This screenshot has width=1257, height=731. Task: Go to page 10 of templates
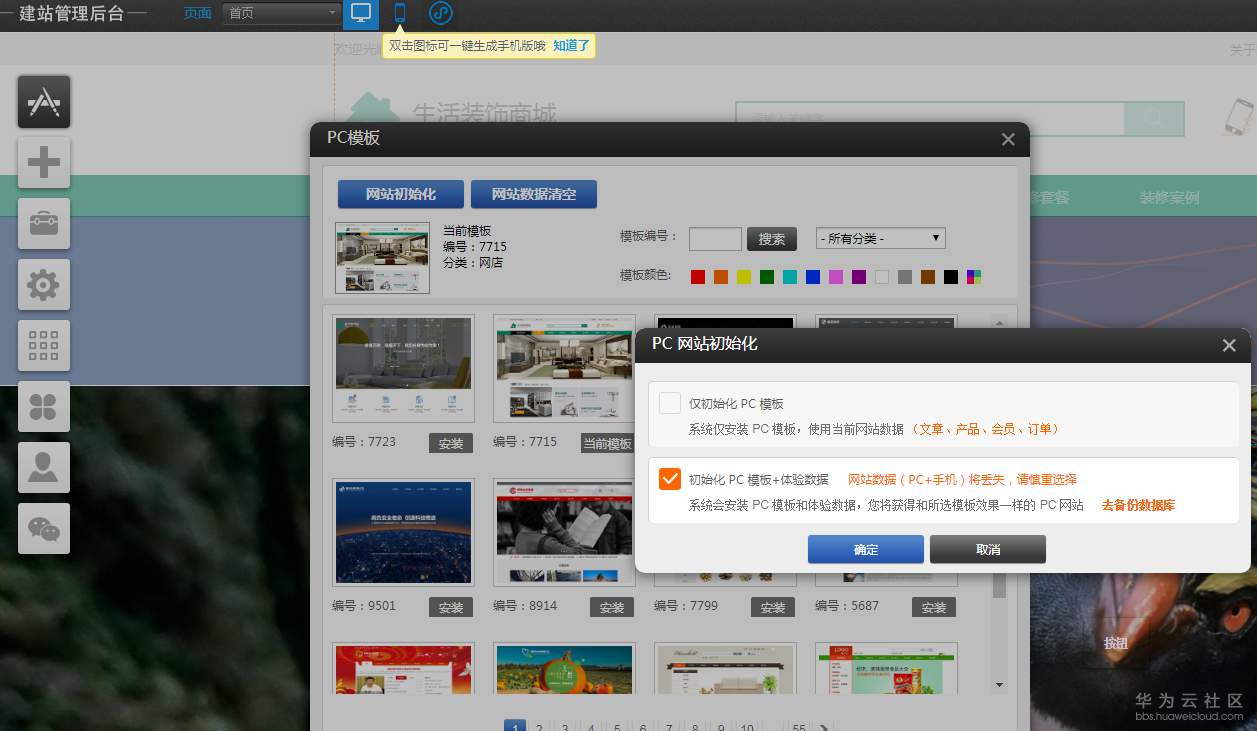point(747,728)
